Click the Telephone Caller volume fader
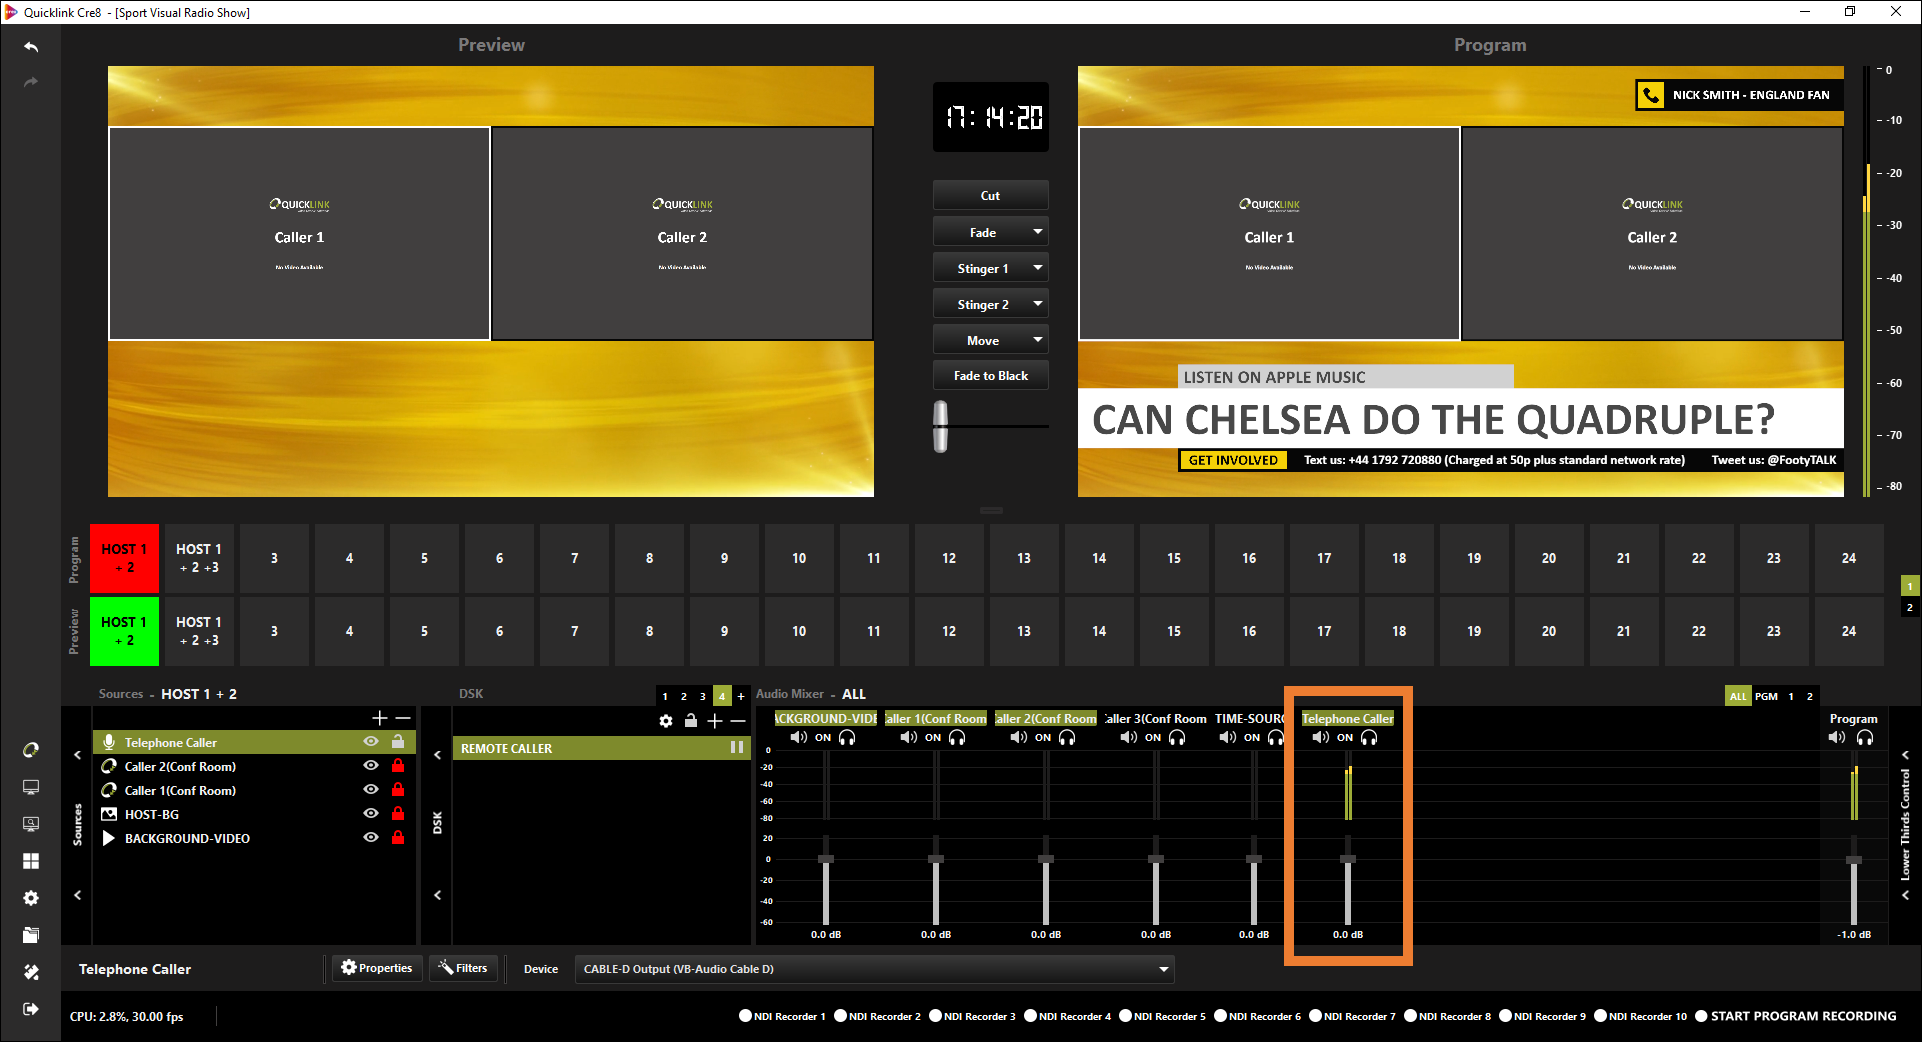The image size is (1922, 1042). point(1348,860)
